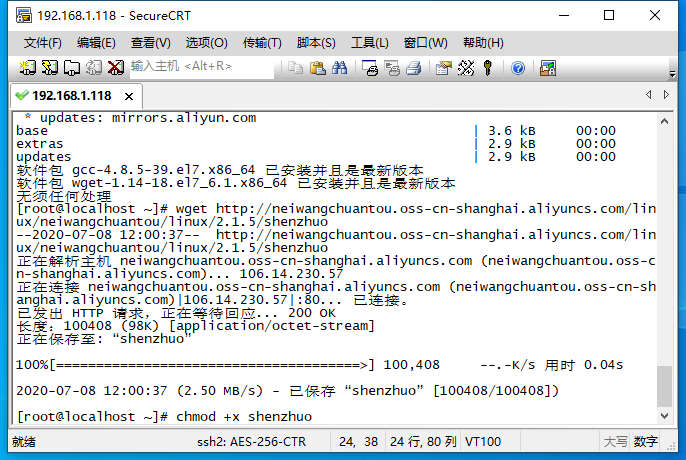Click the Paste clipboard icon
The width and height of the screenshot is (686, 460).
(x=317, y=68)
